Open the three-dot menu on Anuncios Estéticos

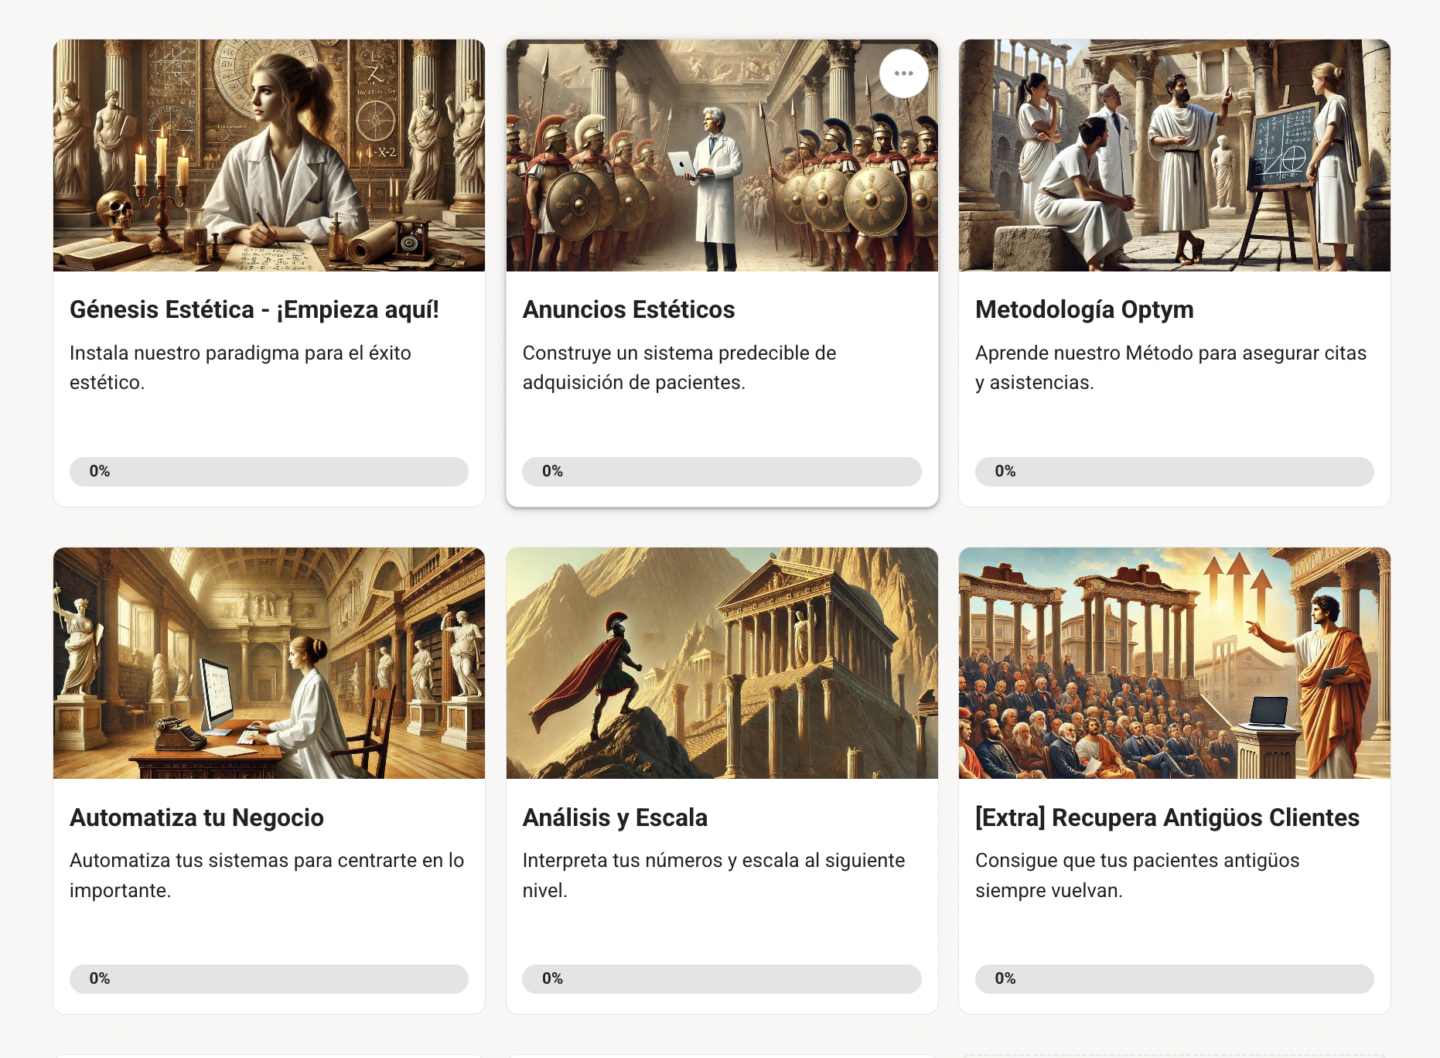click(903, 74)
